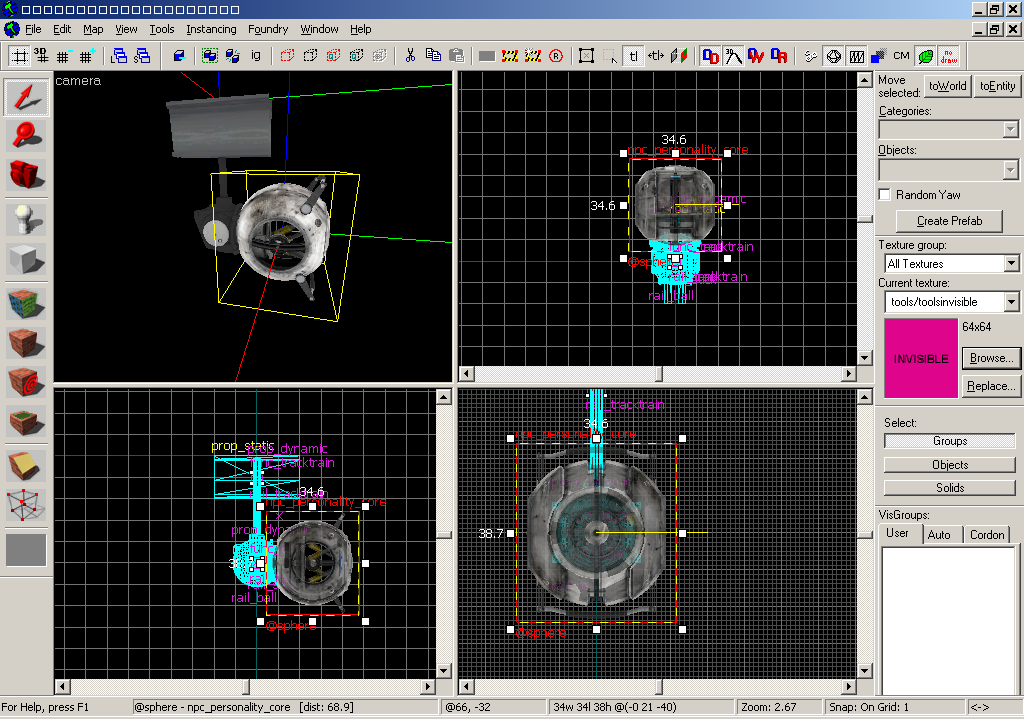
Task: Toggle scaling texture lock button
Action: click(656, 56)
